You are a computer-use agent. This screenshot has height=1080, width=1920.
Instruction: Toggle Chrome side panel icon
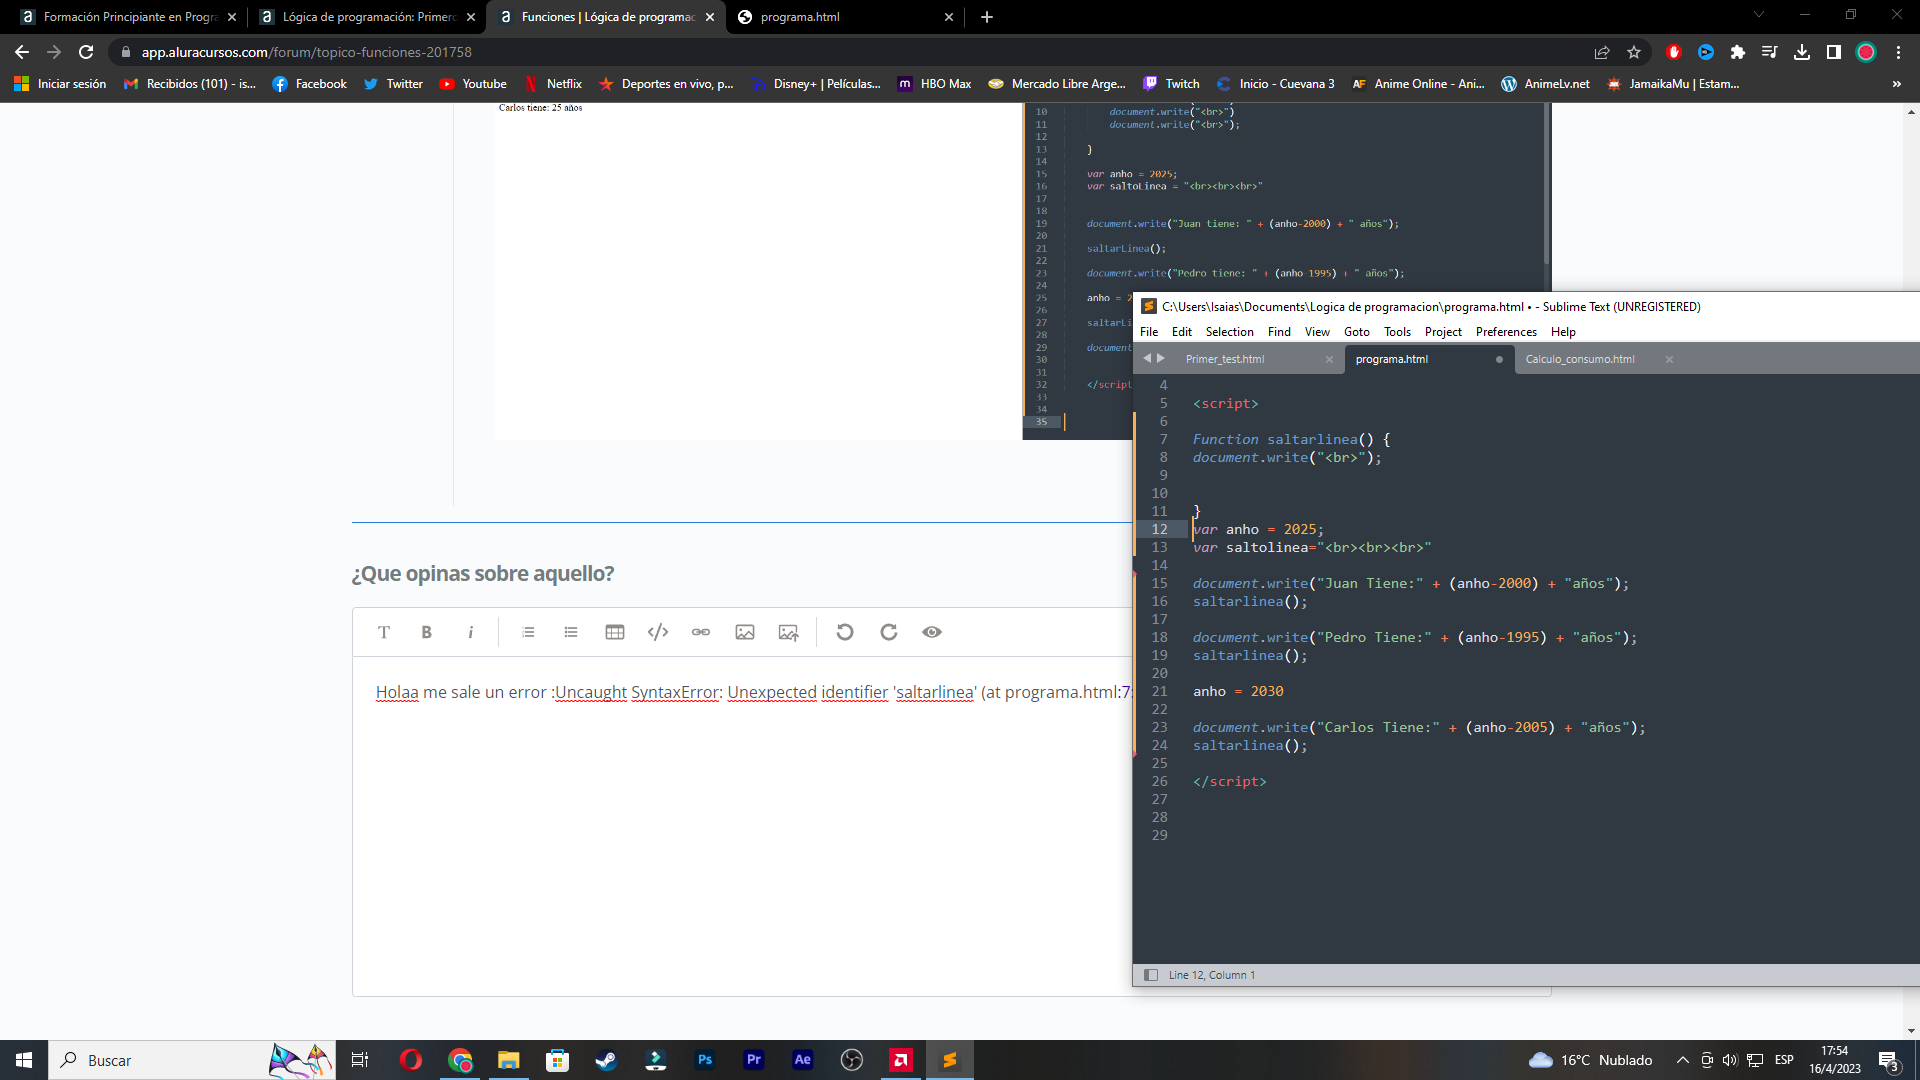tap(1834, 52)
